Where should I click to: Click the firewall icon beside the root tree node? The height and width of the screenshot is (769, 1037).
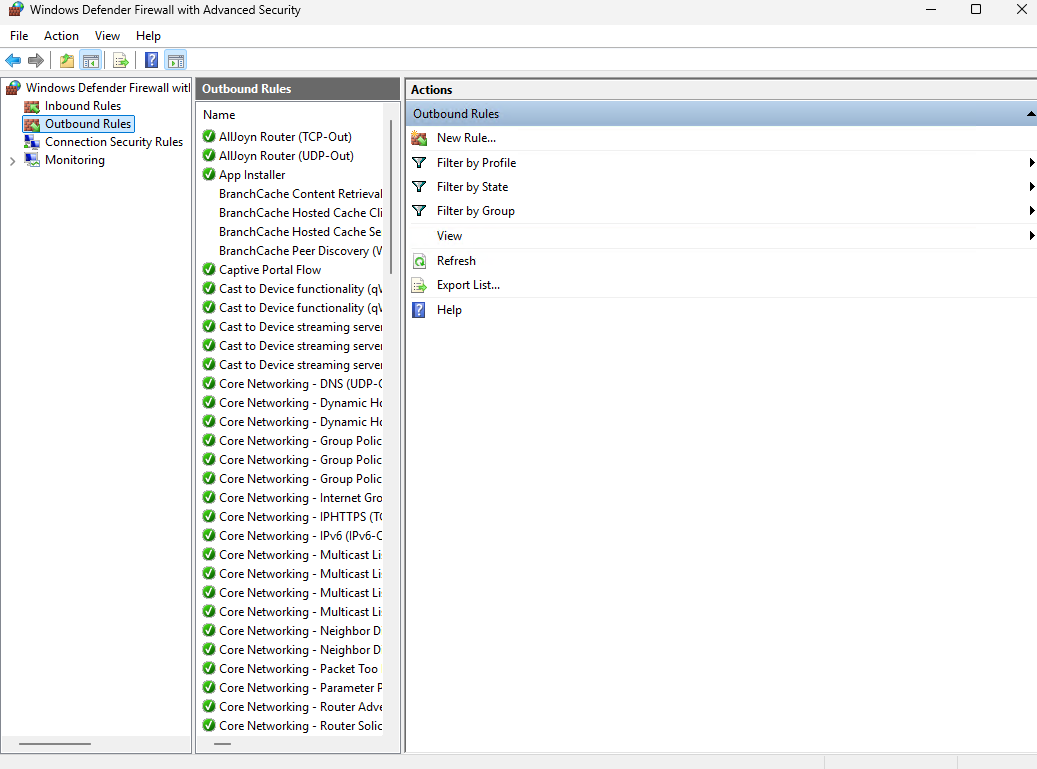click(13, 87)
